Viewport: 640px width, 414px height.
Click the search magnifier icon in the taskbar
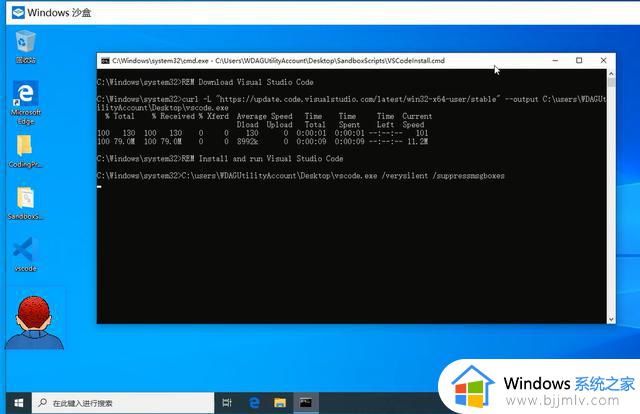click(42, 403)
